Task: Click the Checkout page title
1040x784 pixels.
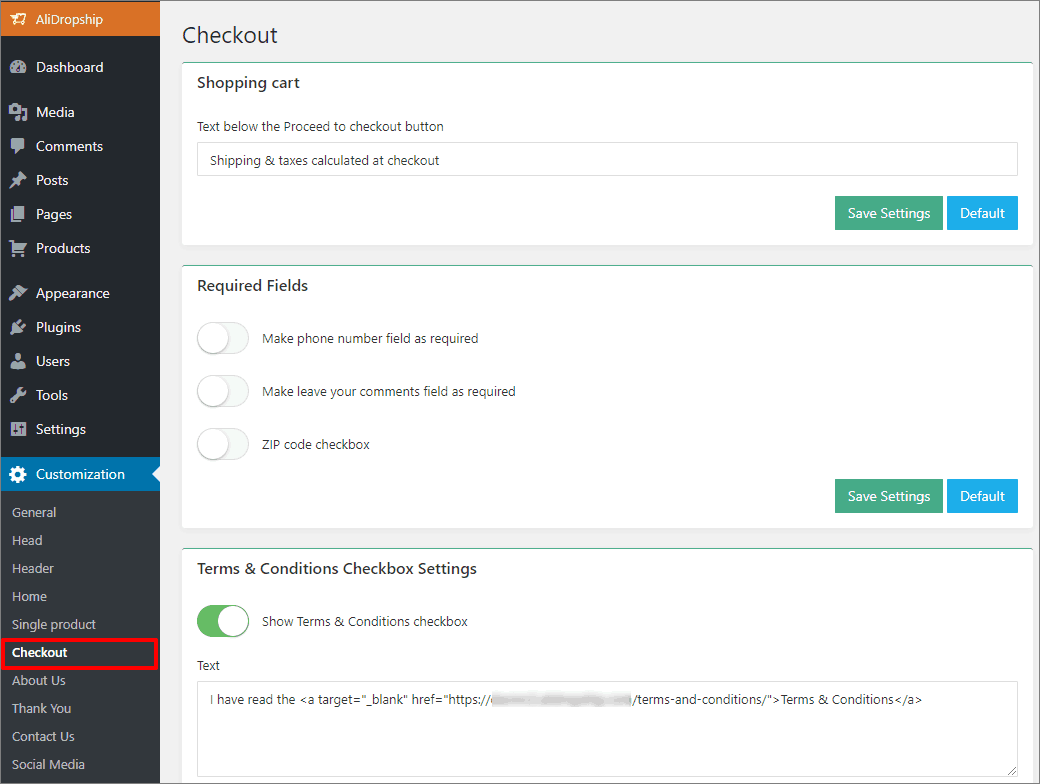Action: (x=229, y=35)
